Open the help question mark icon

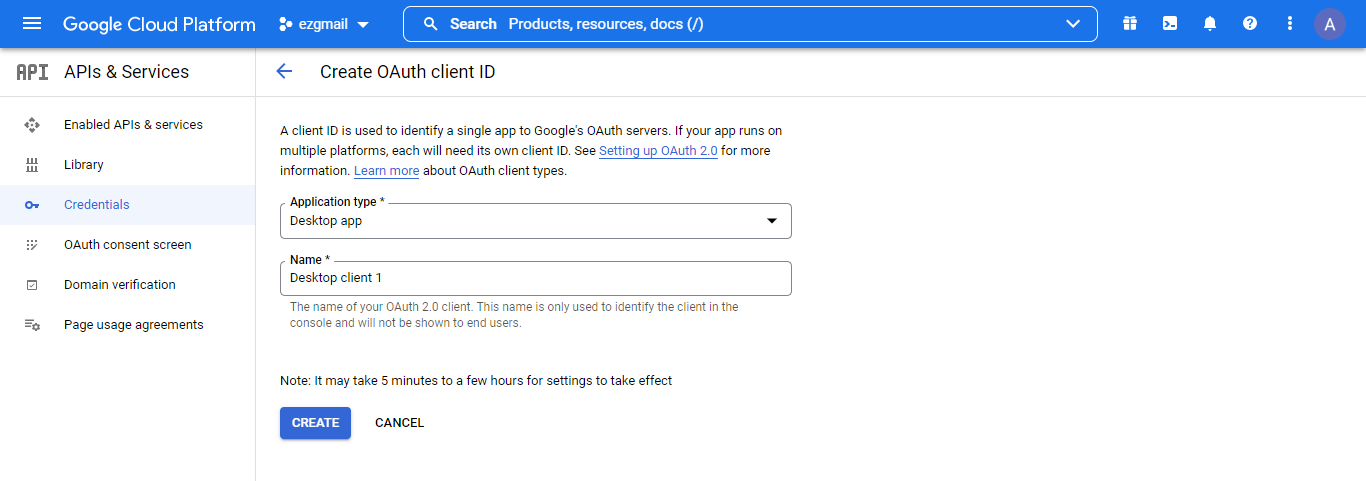1250,24
